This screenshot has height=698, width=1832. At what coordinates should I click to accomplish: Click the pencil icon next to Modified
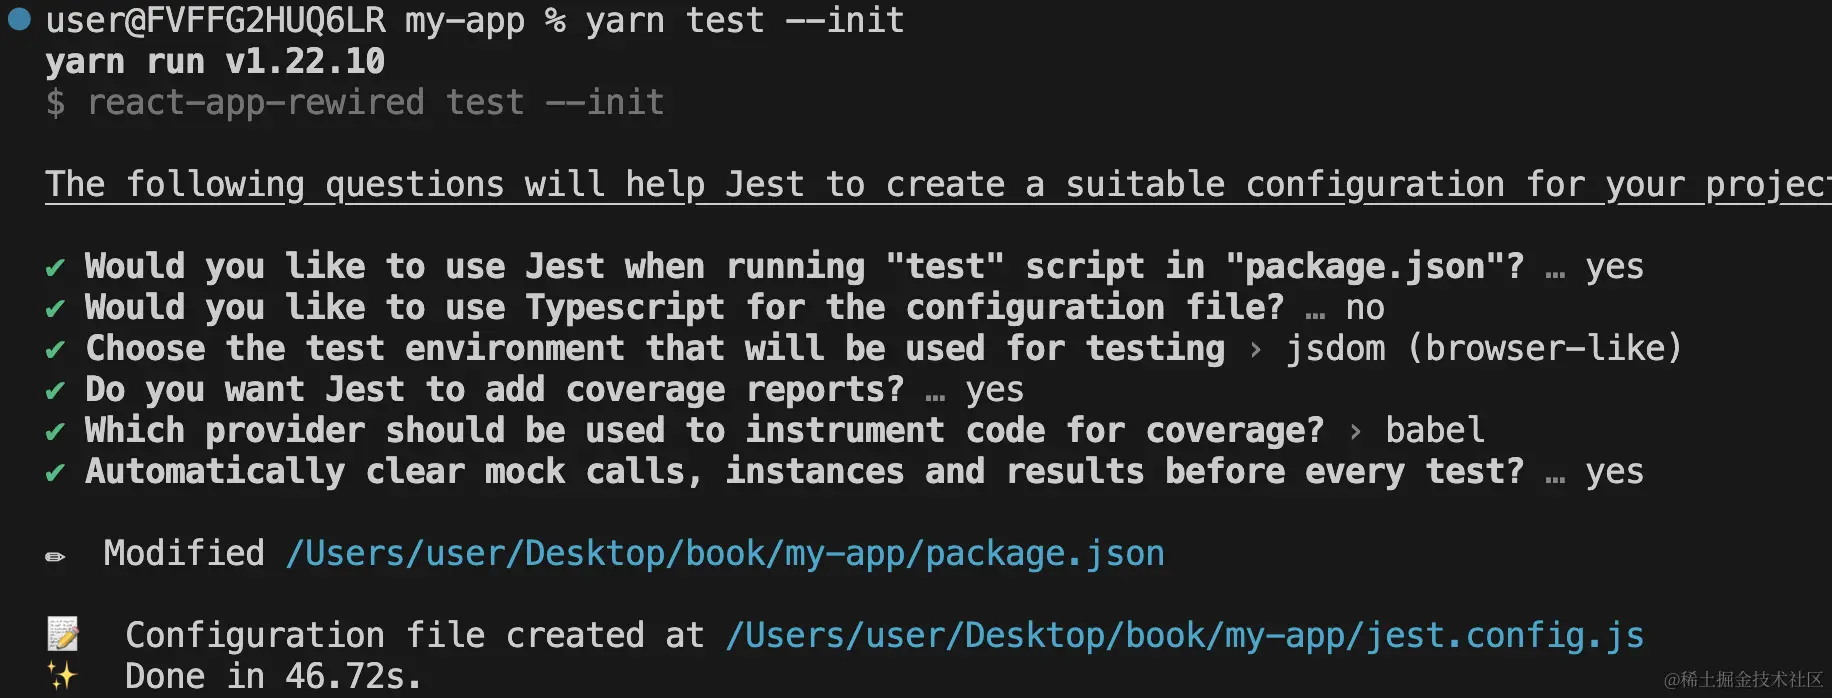coord(56,556)
